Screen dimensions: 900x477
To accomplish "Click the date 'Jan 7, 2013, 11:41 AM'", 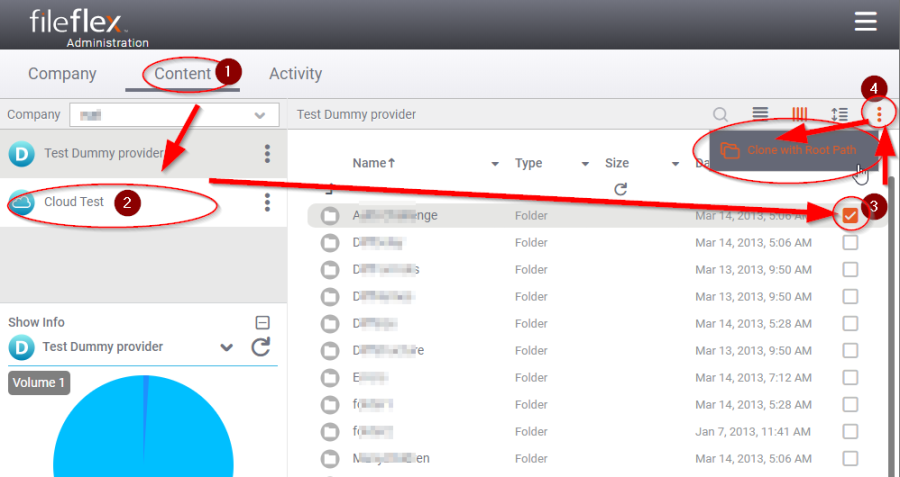I will click(752, 432).
